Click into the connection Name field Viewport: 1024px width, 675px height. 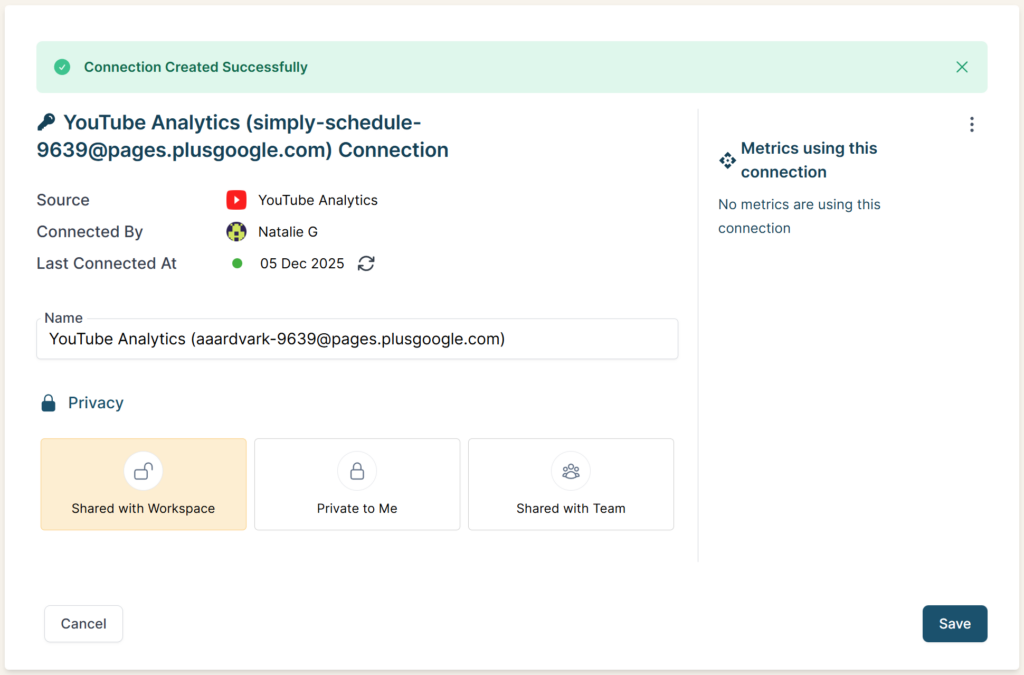357,339
